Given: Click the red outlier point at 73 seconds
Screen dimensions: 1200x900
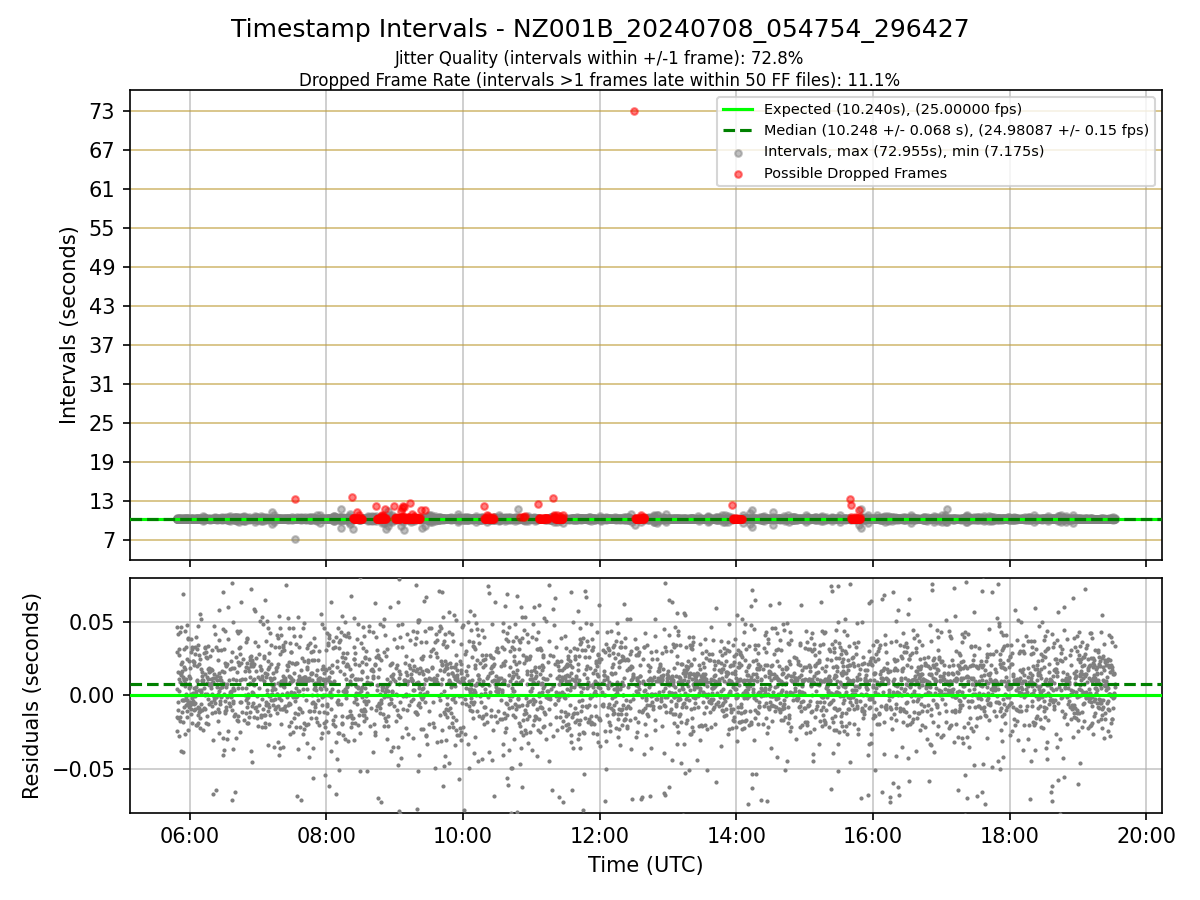Looking at the screenshot, I should (634, 111).
